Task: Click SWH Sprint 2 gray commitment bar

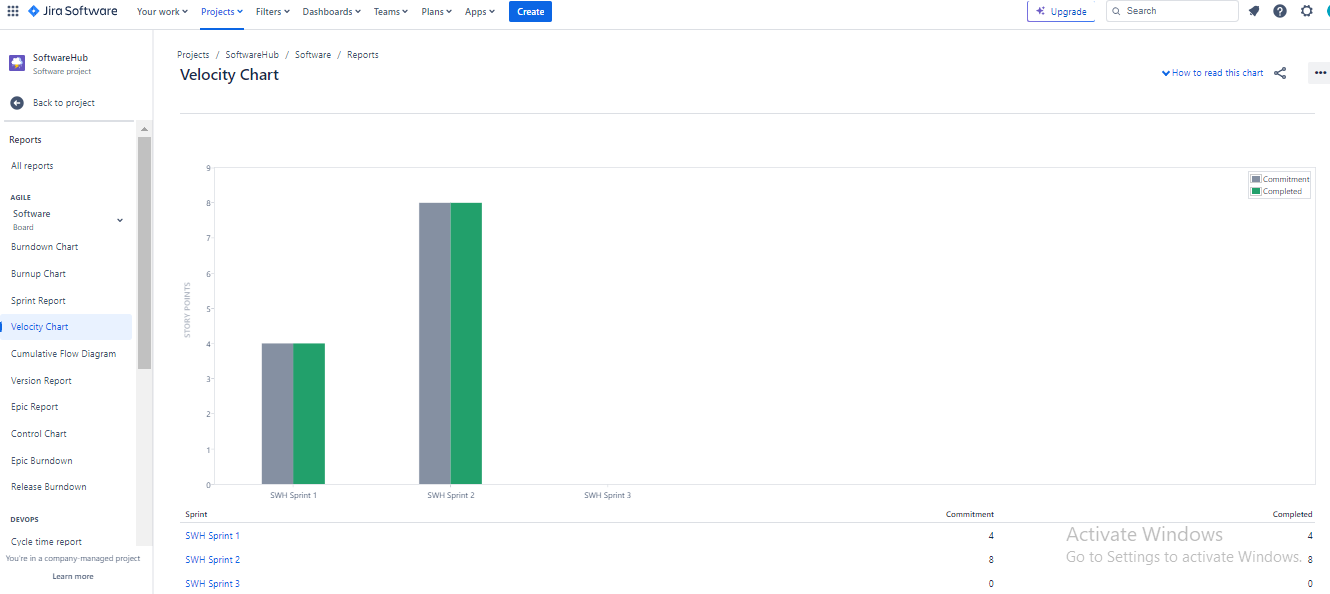Action: [x=435, y=344]
